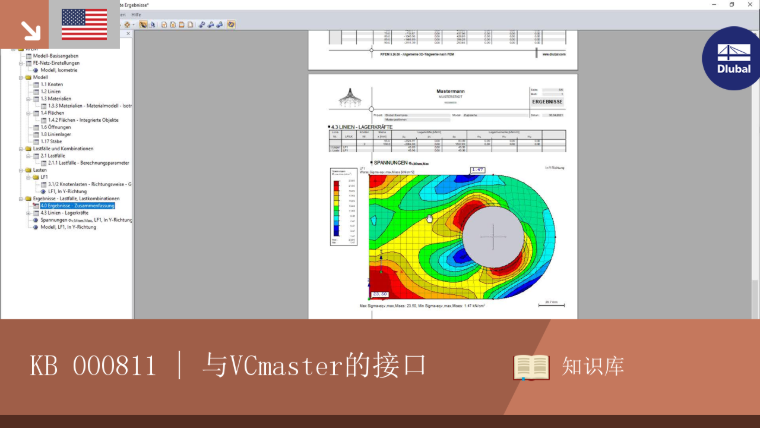Close the navigator panel with X

pos(128,33)
